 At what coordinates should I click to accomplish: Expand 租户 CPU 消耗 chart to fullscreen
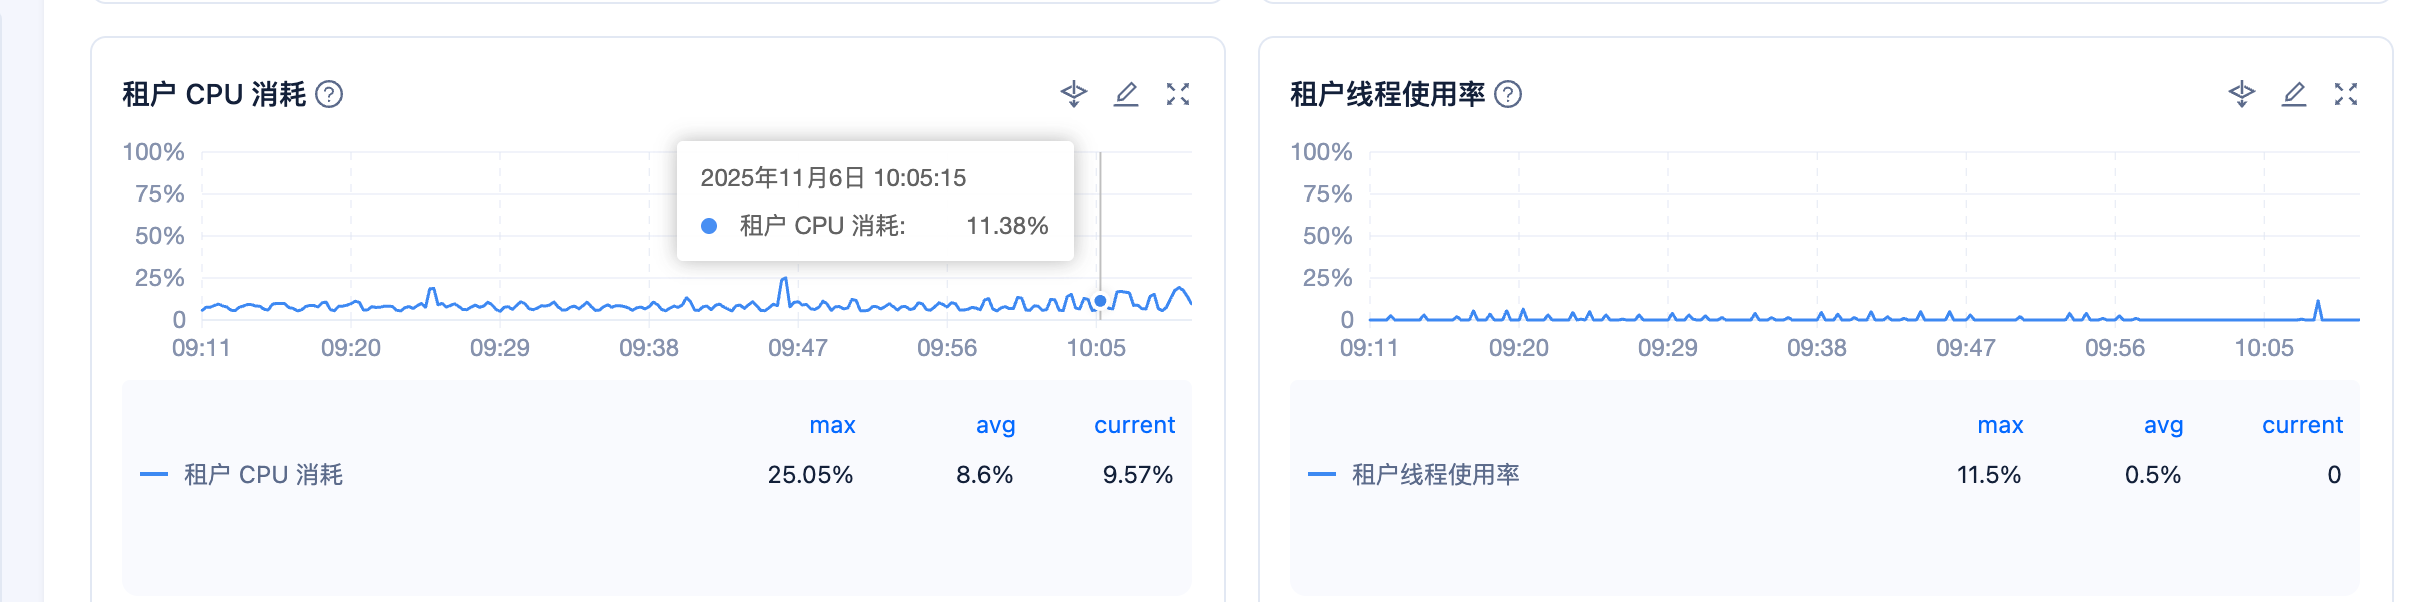click(x=1178, y=94)
